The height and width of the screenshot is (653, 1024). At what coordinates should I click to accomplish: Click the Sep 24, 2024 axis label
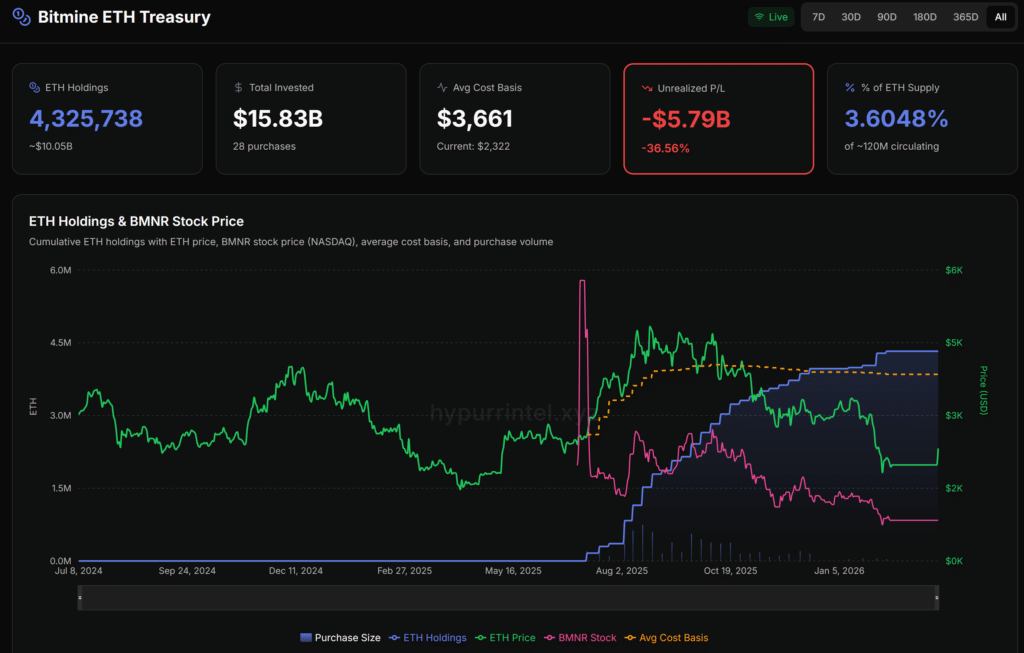187,571
